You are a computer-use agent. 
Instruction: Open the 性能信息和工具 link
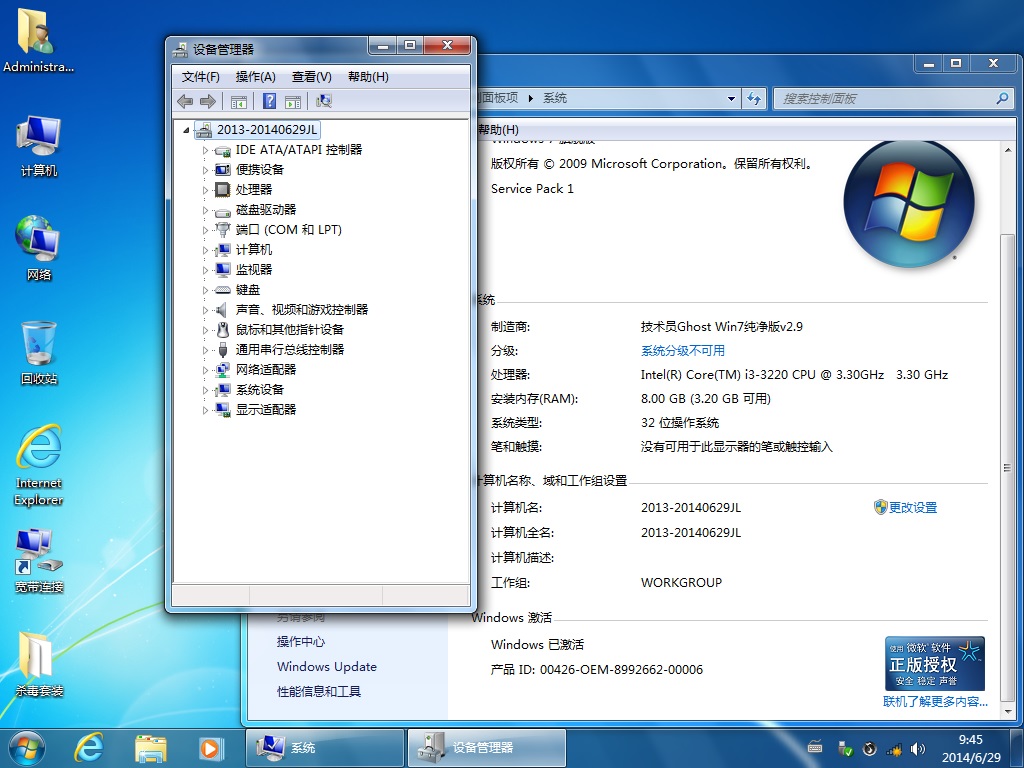pyautogui.click(x=319, y=692)
